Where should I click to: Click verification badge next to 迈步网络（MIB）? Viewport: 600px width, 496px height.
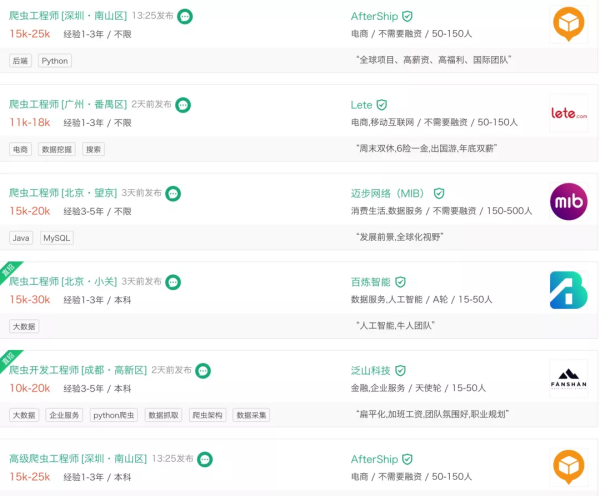coord(439,193)
